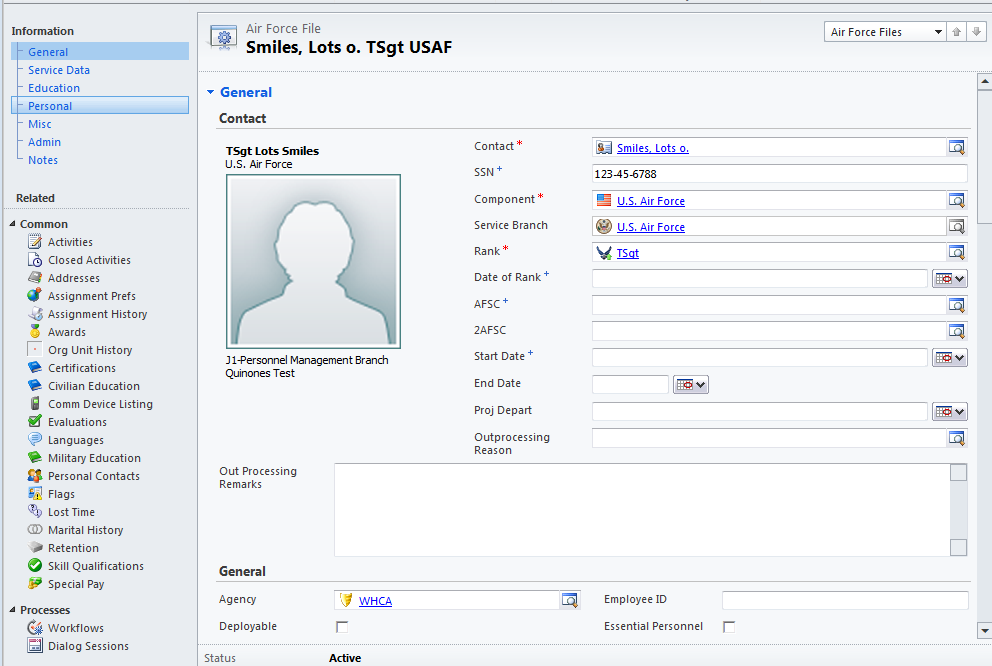Image resolution: width=992 pixels, height=666 pixels.
Task: Open Assignment History related list
Action: click(97, 314)
